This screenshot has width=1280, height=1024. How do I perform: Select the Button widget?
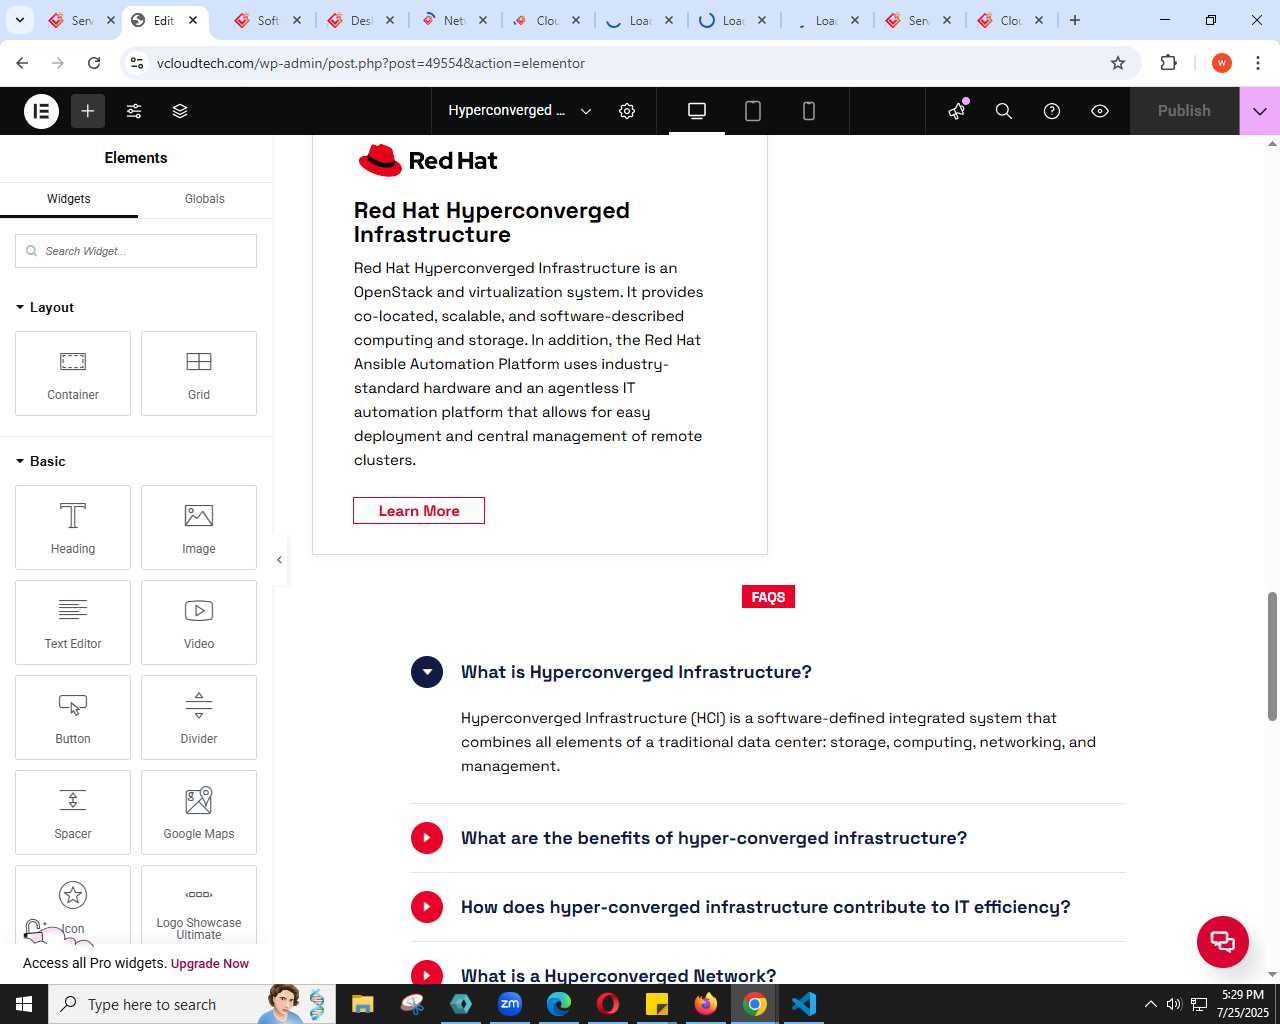(73, 717)
